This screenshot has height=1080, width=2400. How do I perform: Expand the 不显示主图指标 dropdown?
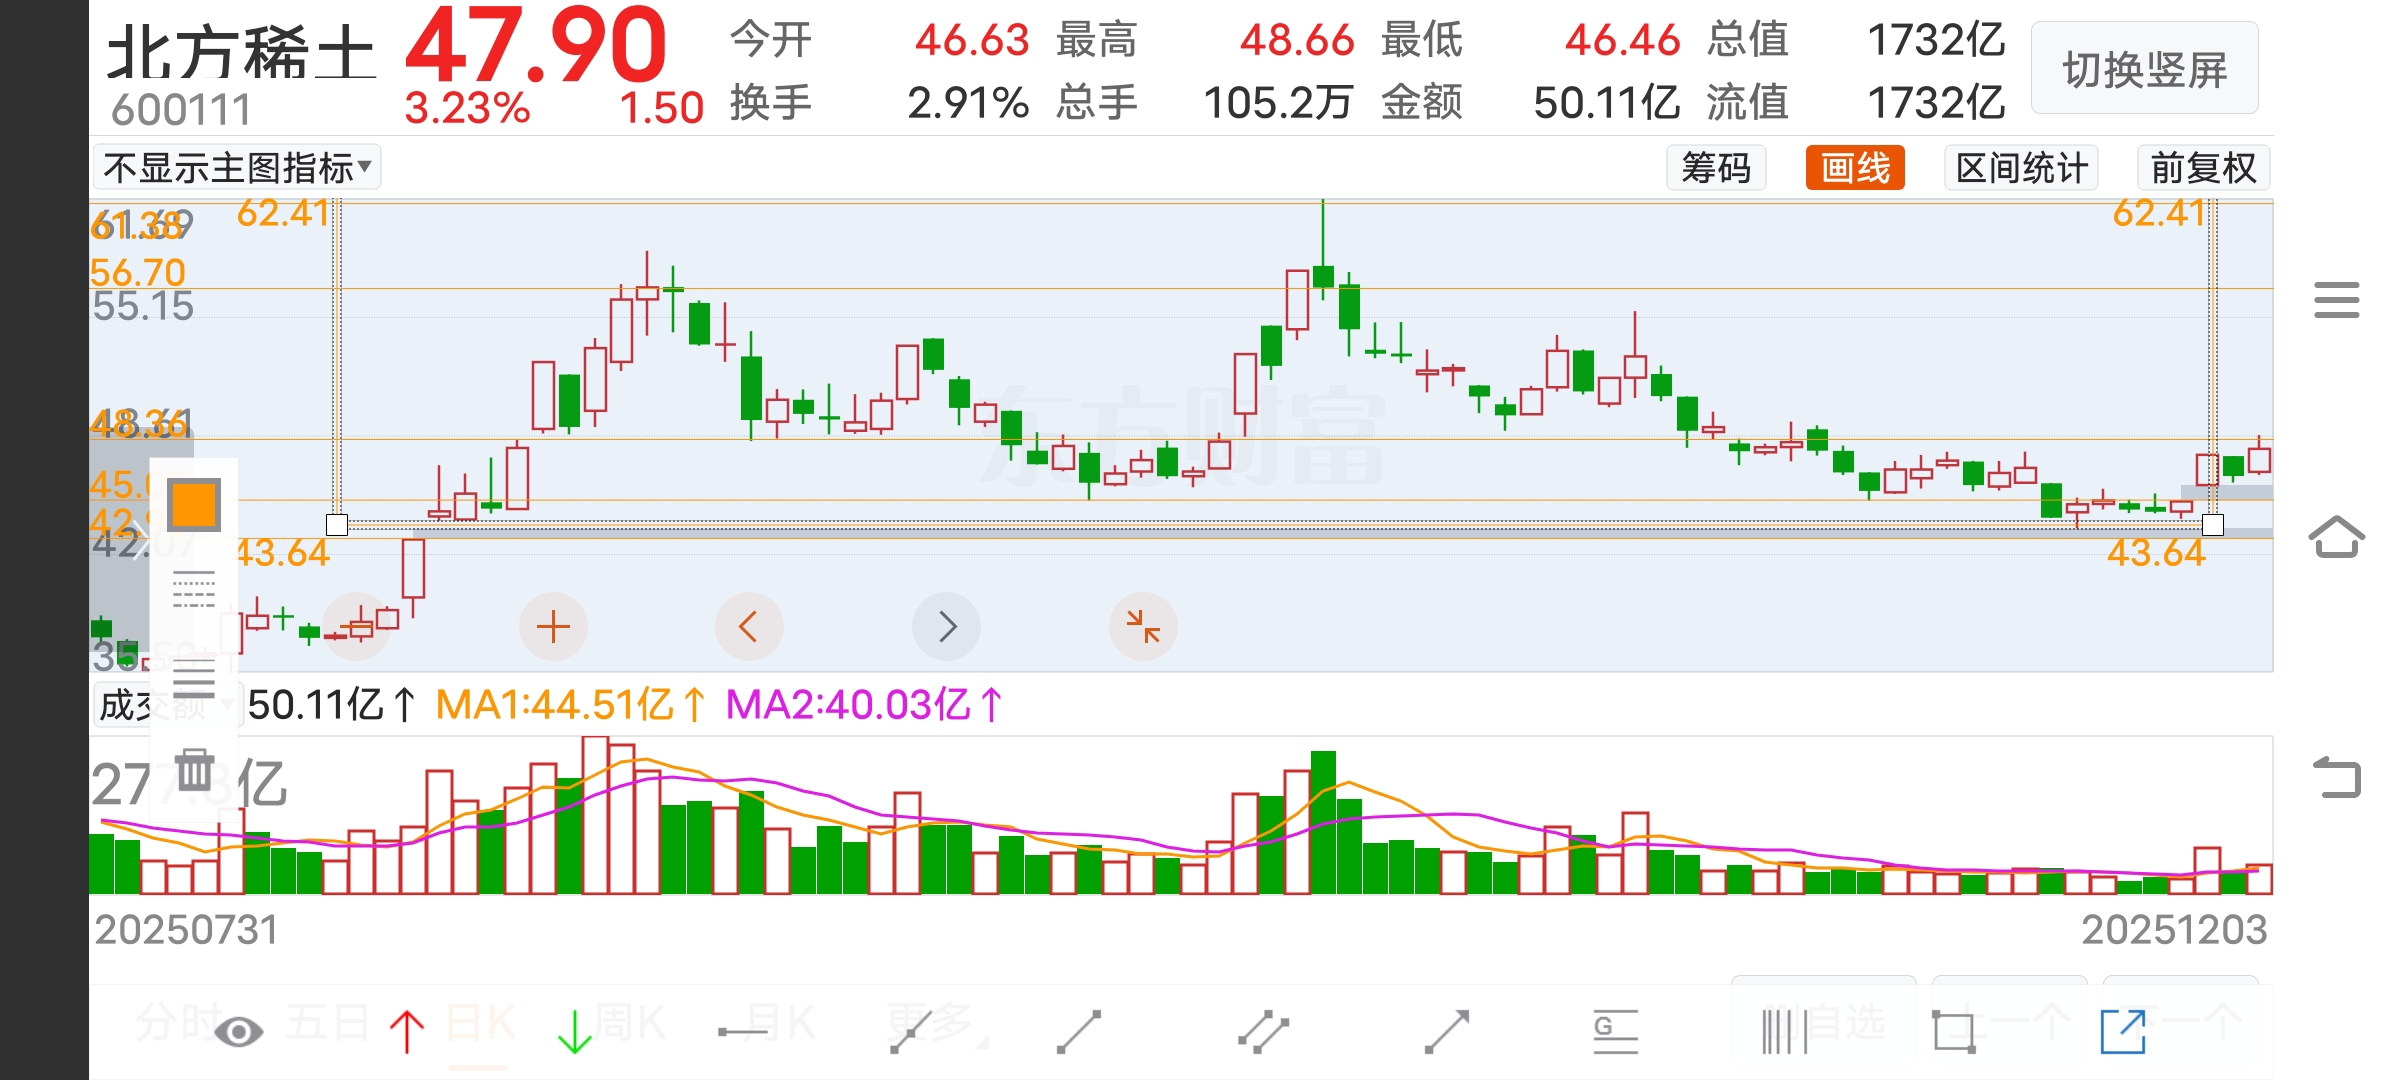[237, 168]
